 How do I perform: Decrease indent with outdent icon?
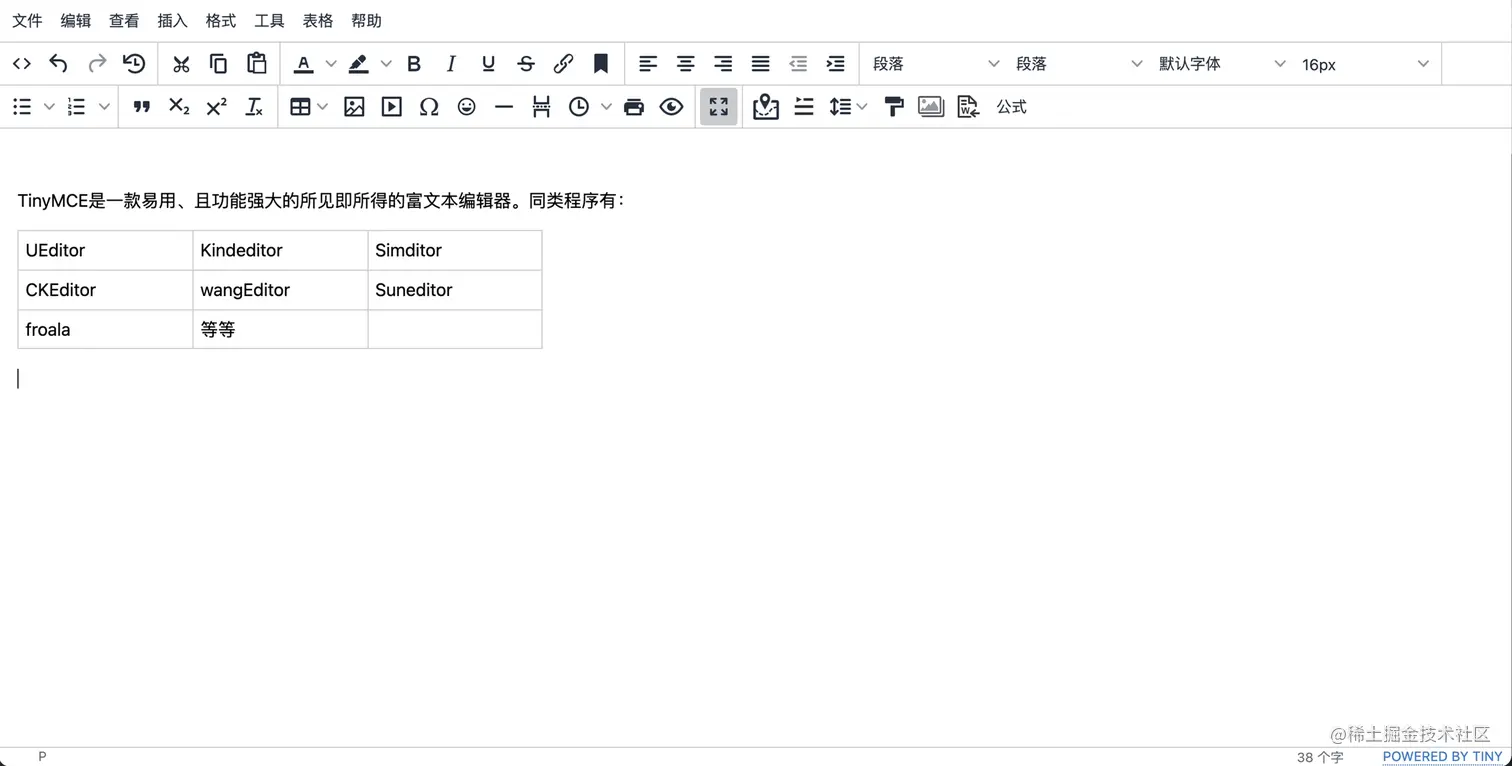tap(798, 64)
